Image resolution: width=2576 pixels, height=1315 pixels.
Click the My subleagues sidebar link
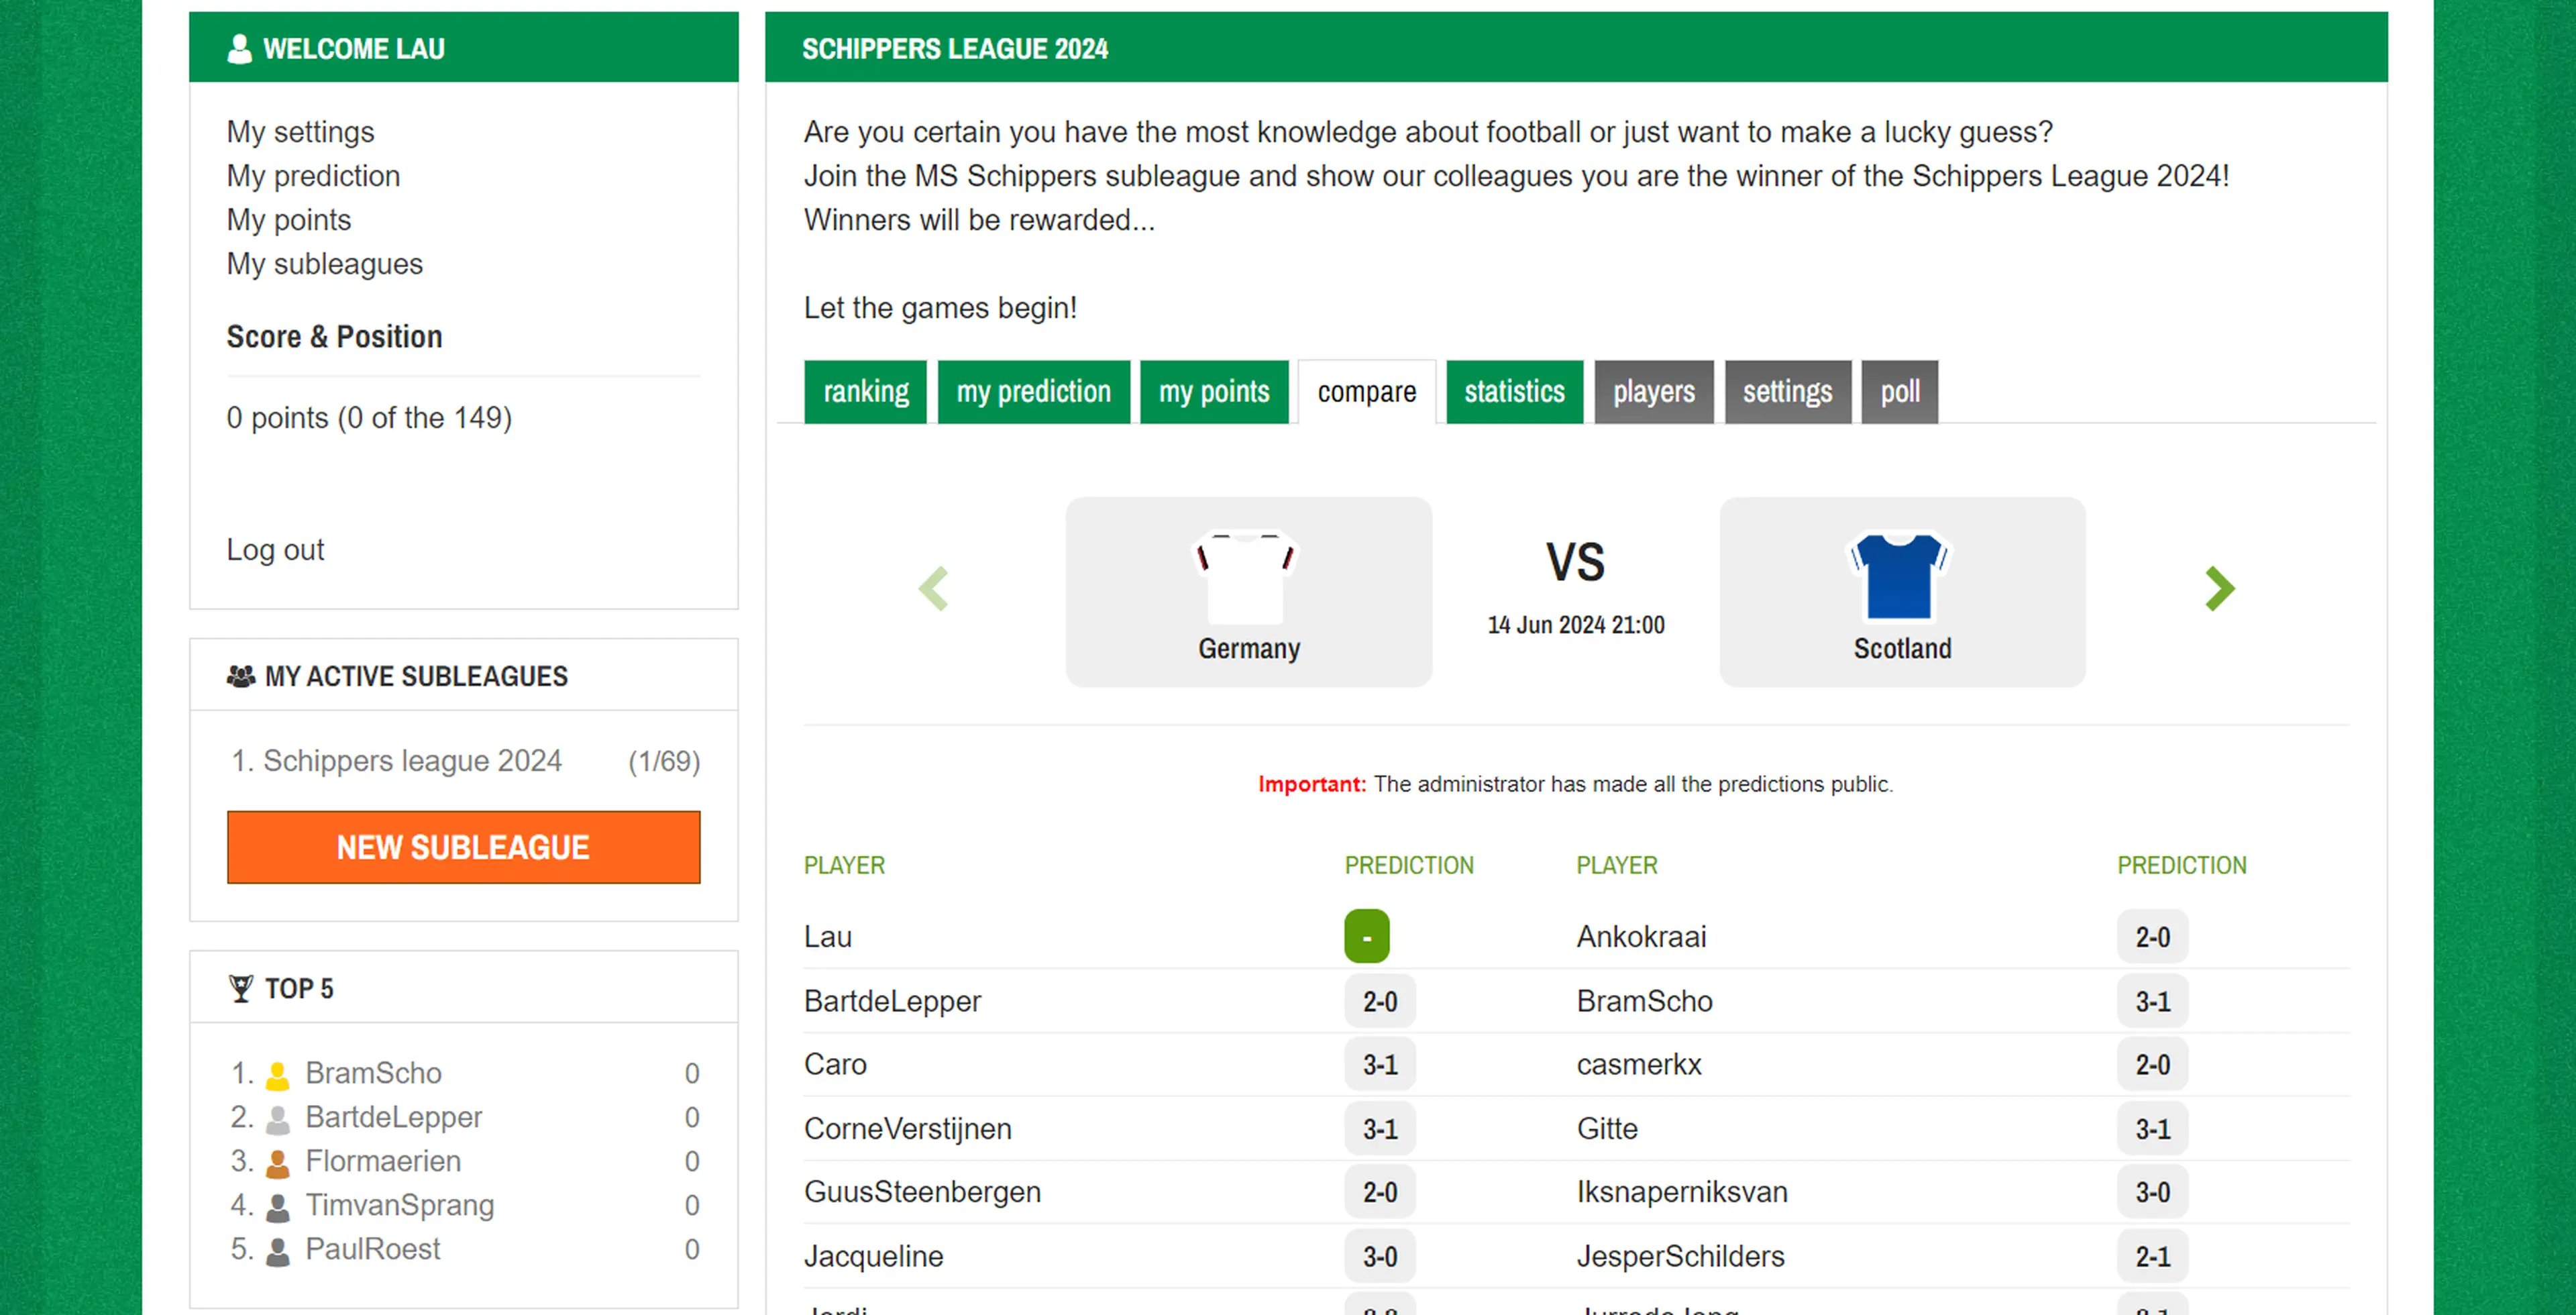point(324,264)
